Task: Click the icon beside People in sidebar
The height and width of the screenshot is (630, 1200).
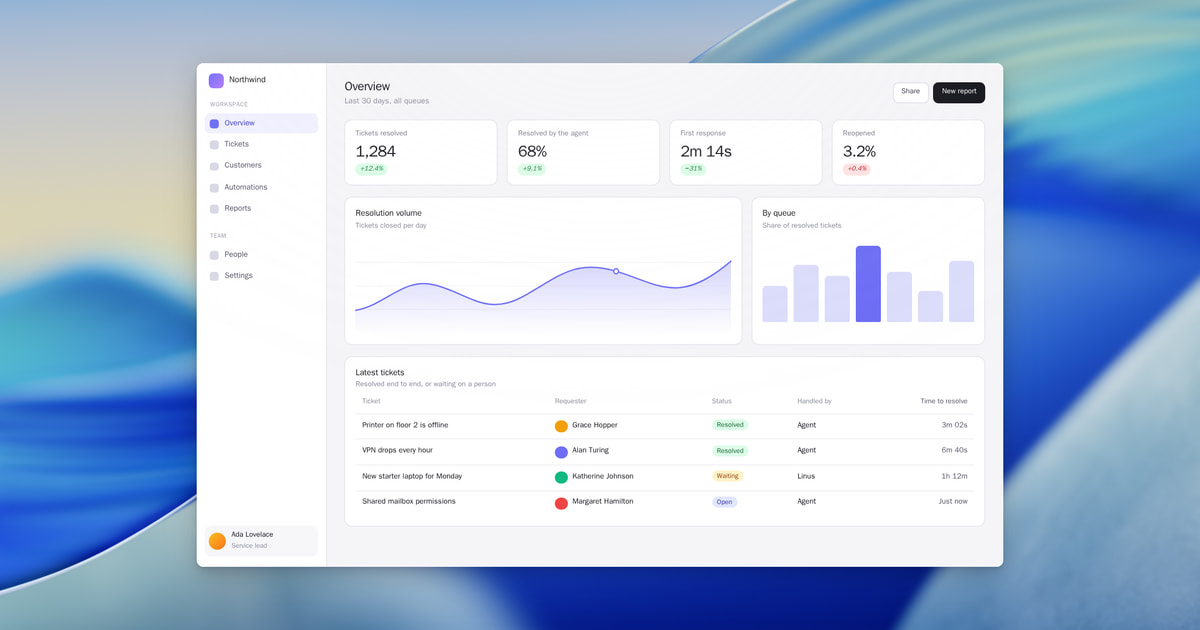Action: point(214,255)
